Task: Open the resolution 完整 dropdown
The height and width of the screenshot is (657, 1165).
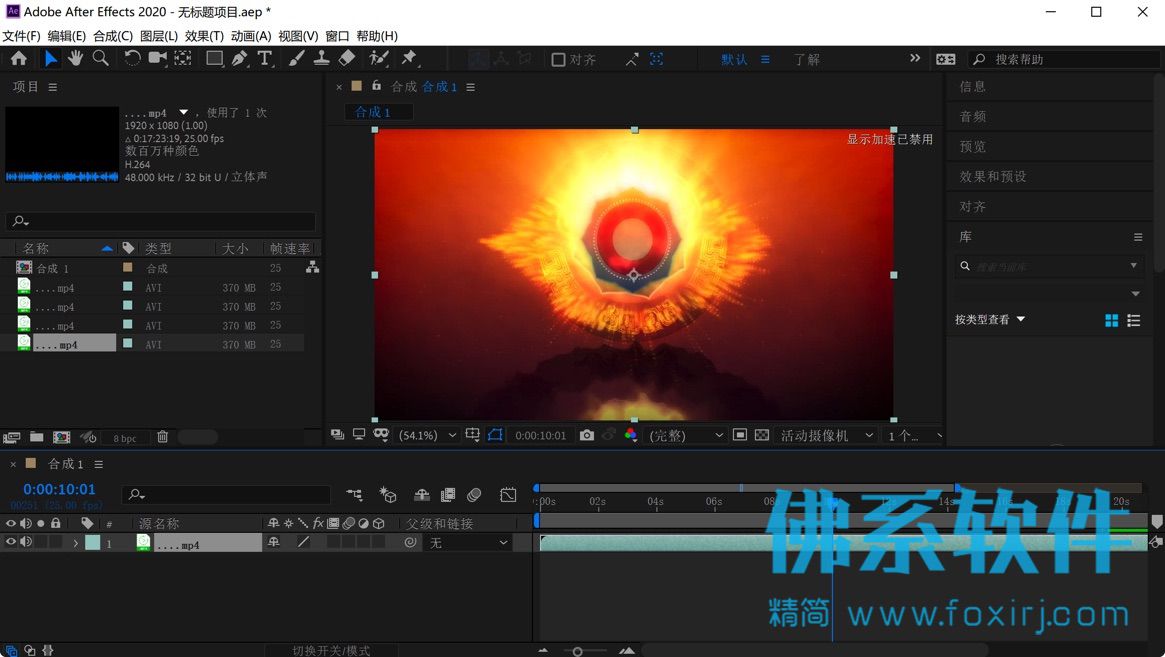Action: [686, 436]
